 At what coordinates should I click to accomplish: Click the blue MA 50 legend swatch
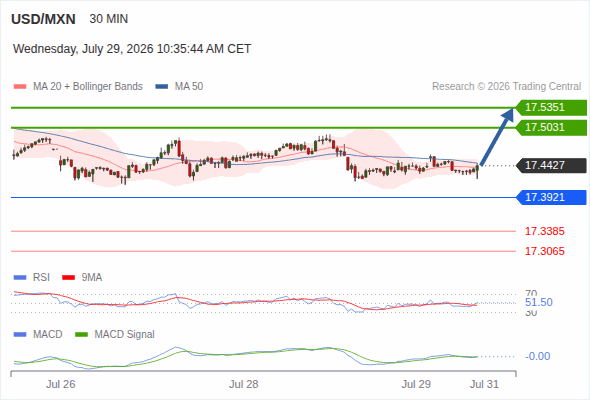coord(161,87)
